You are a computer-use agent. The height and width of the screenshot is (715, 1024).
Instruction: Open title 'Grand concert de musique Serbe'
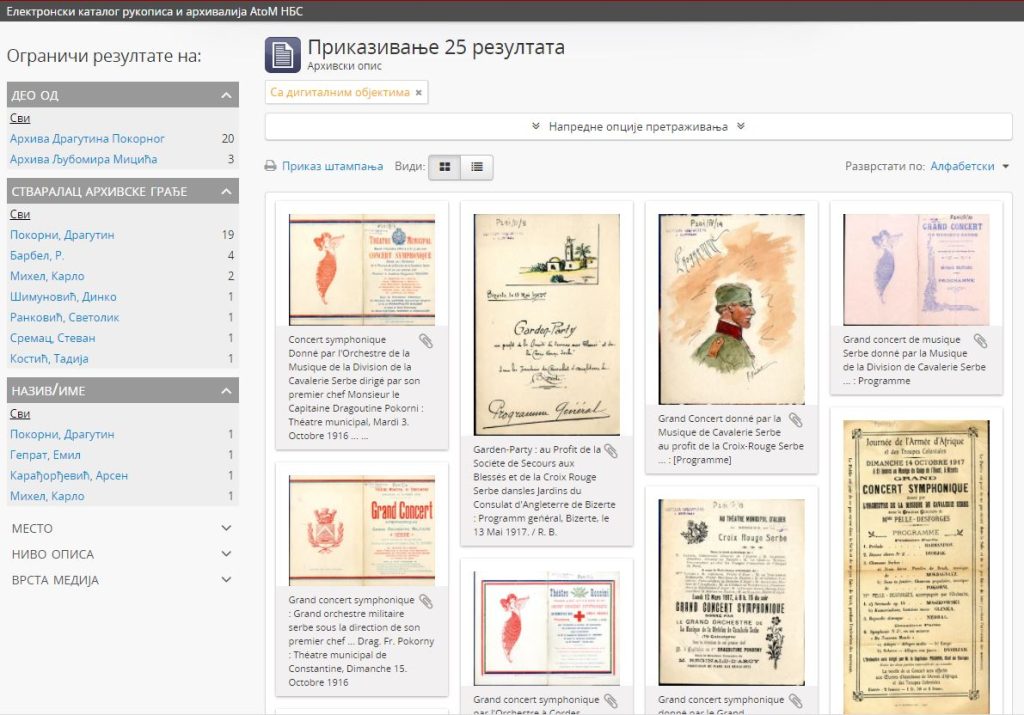tap(914, 360)
